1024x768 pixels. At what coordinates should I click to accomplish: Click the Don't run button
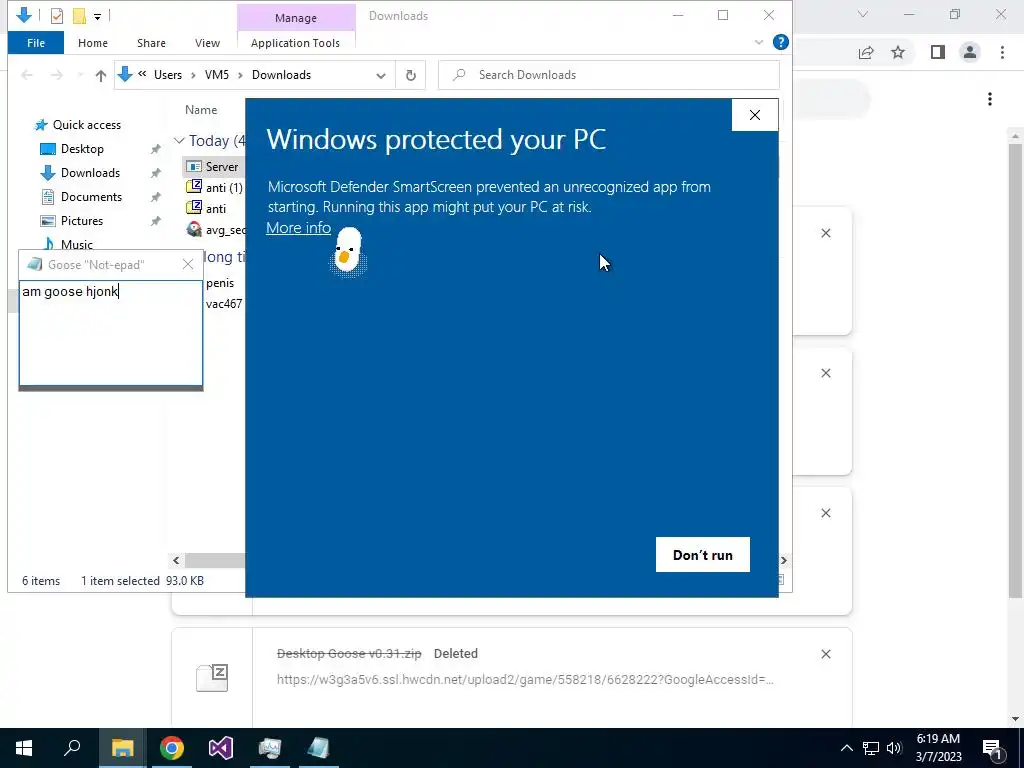click(x=703, y=554)
